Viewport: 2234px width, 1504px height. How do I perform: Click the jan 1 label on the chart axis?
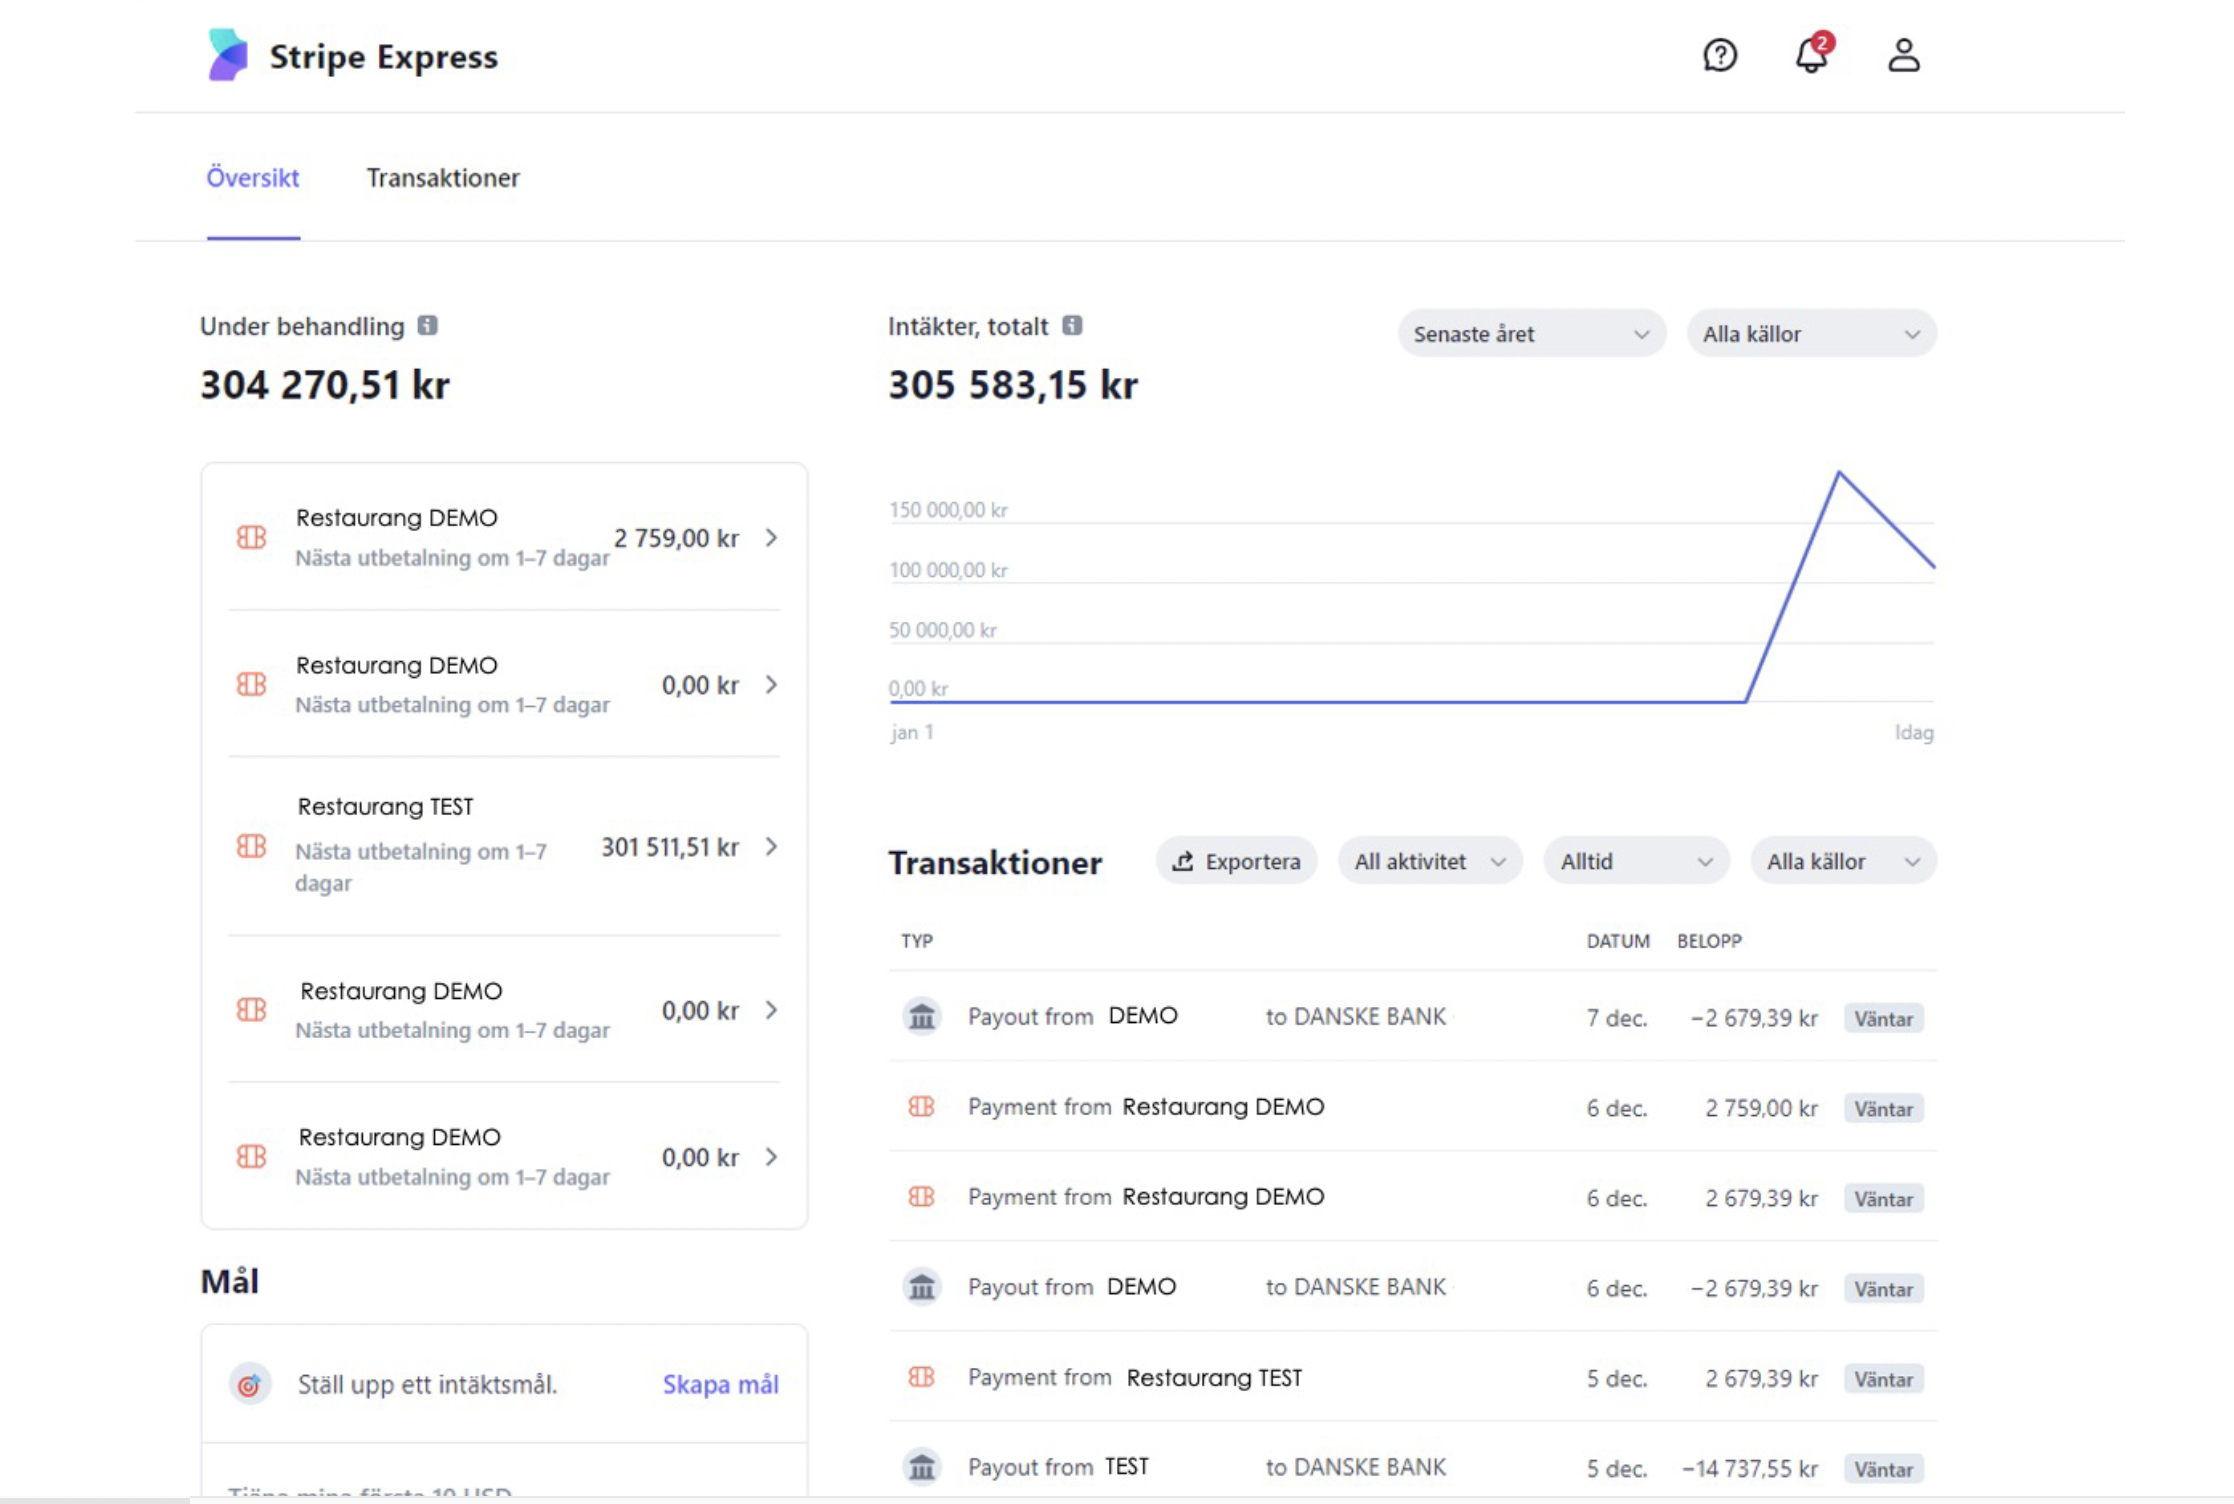[x=912, y=732]
